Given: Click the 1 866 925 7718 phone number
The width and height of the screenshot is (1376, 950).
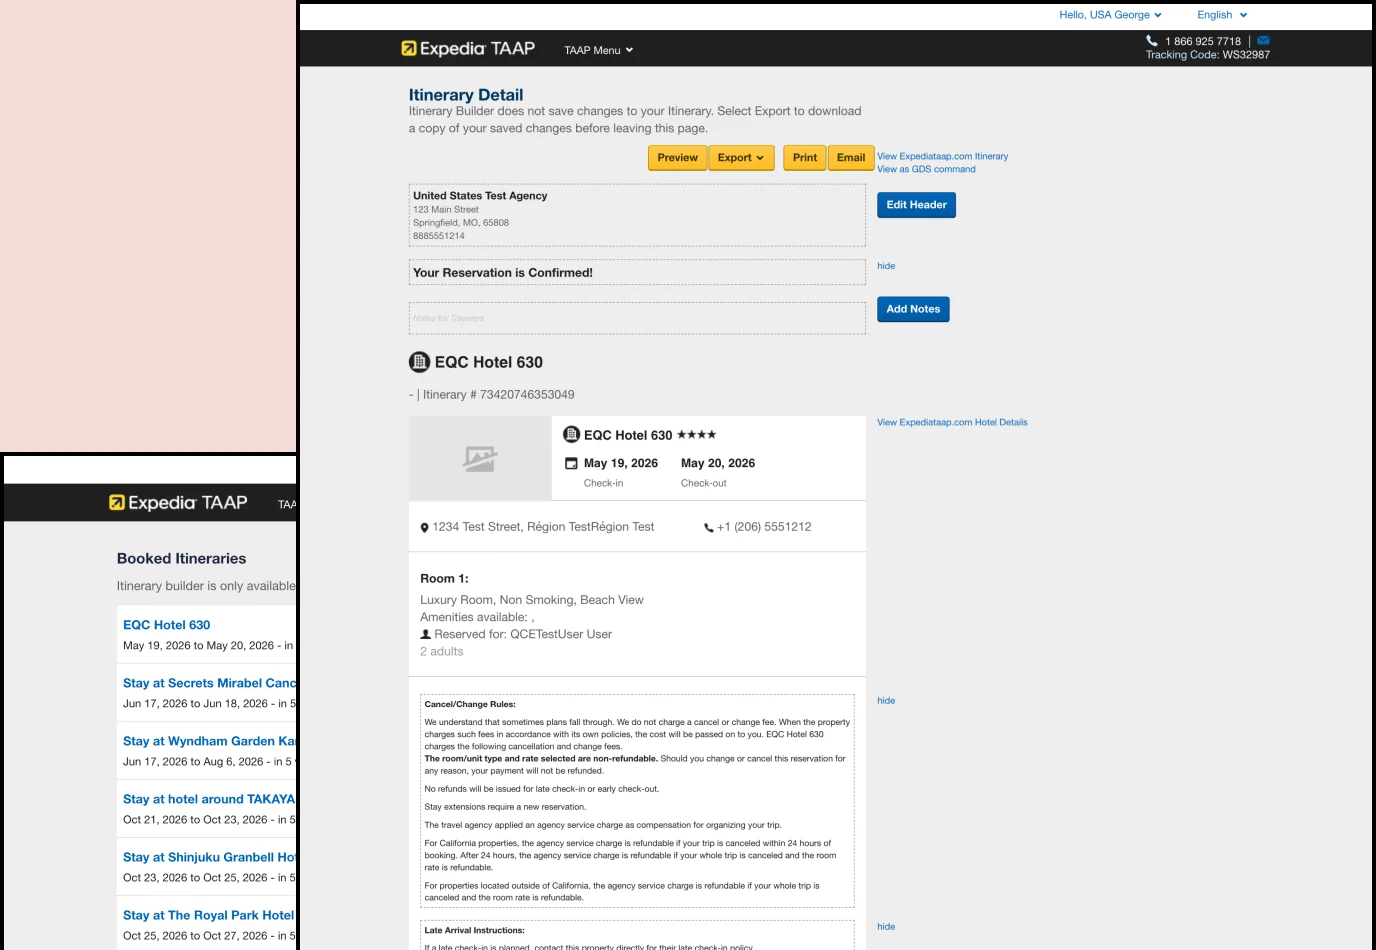Looking at the screenshot, I should coord(1203,42).
